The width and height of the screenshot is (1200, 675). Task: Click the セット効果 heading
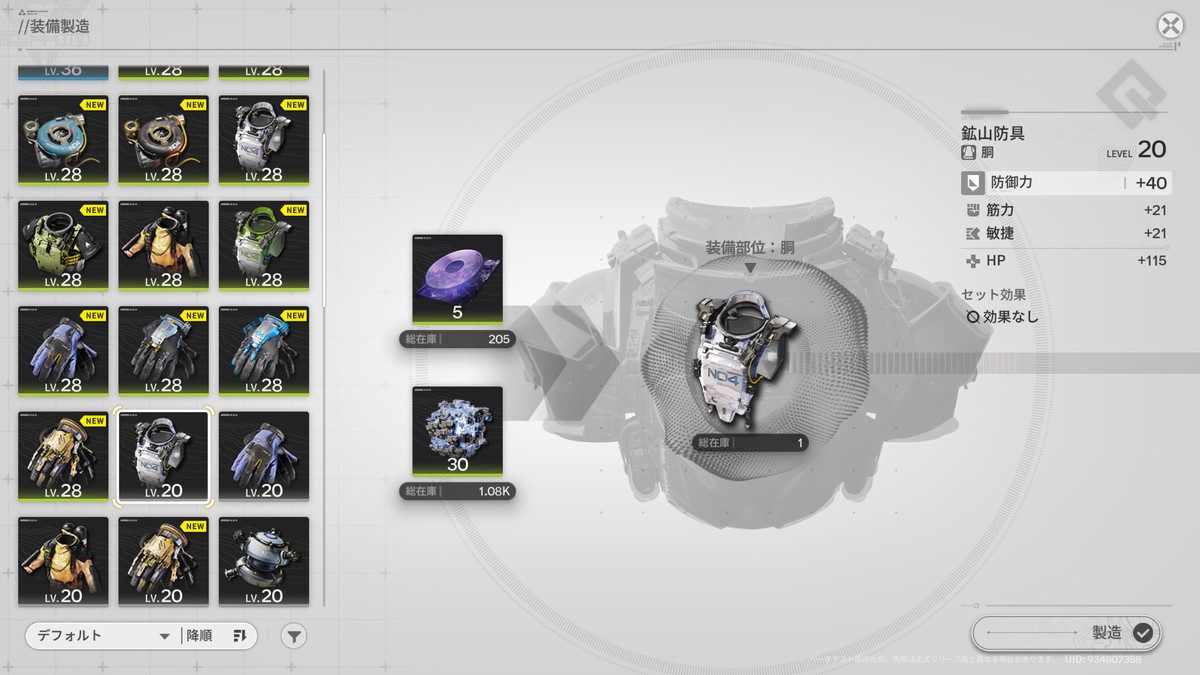coord(993,295)
